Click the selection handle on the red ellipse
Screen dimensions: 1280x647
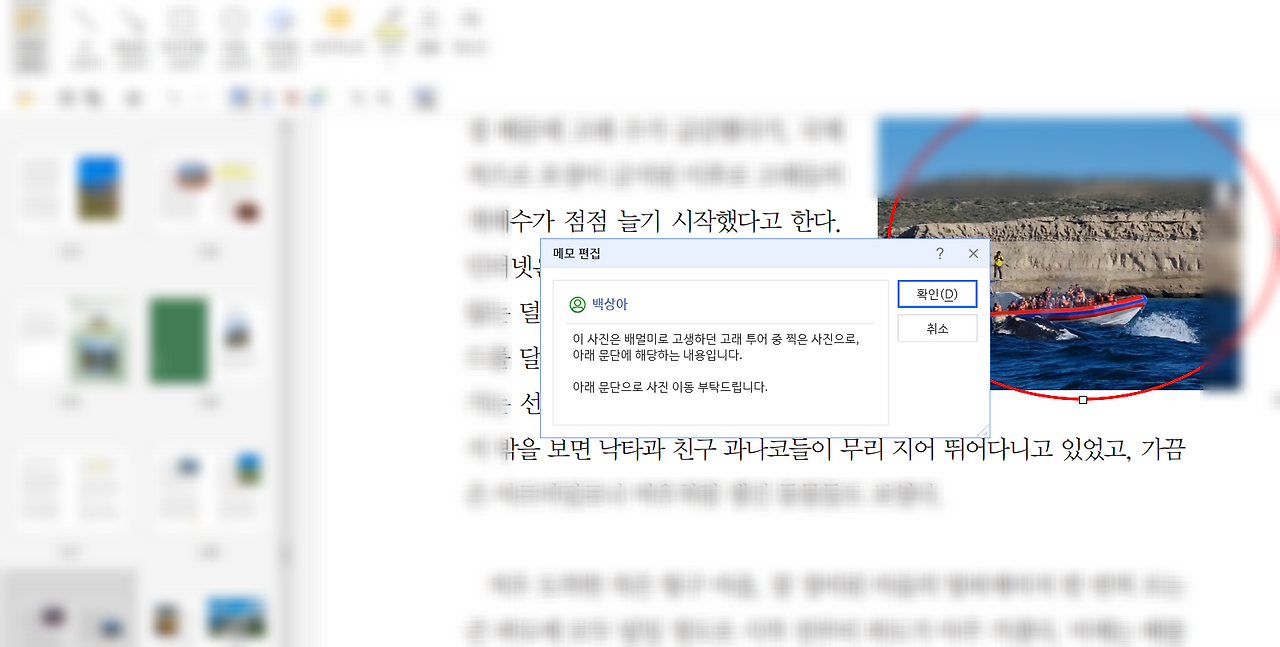pyautogui.click(x=1084, y=398)
